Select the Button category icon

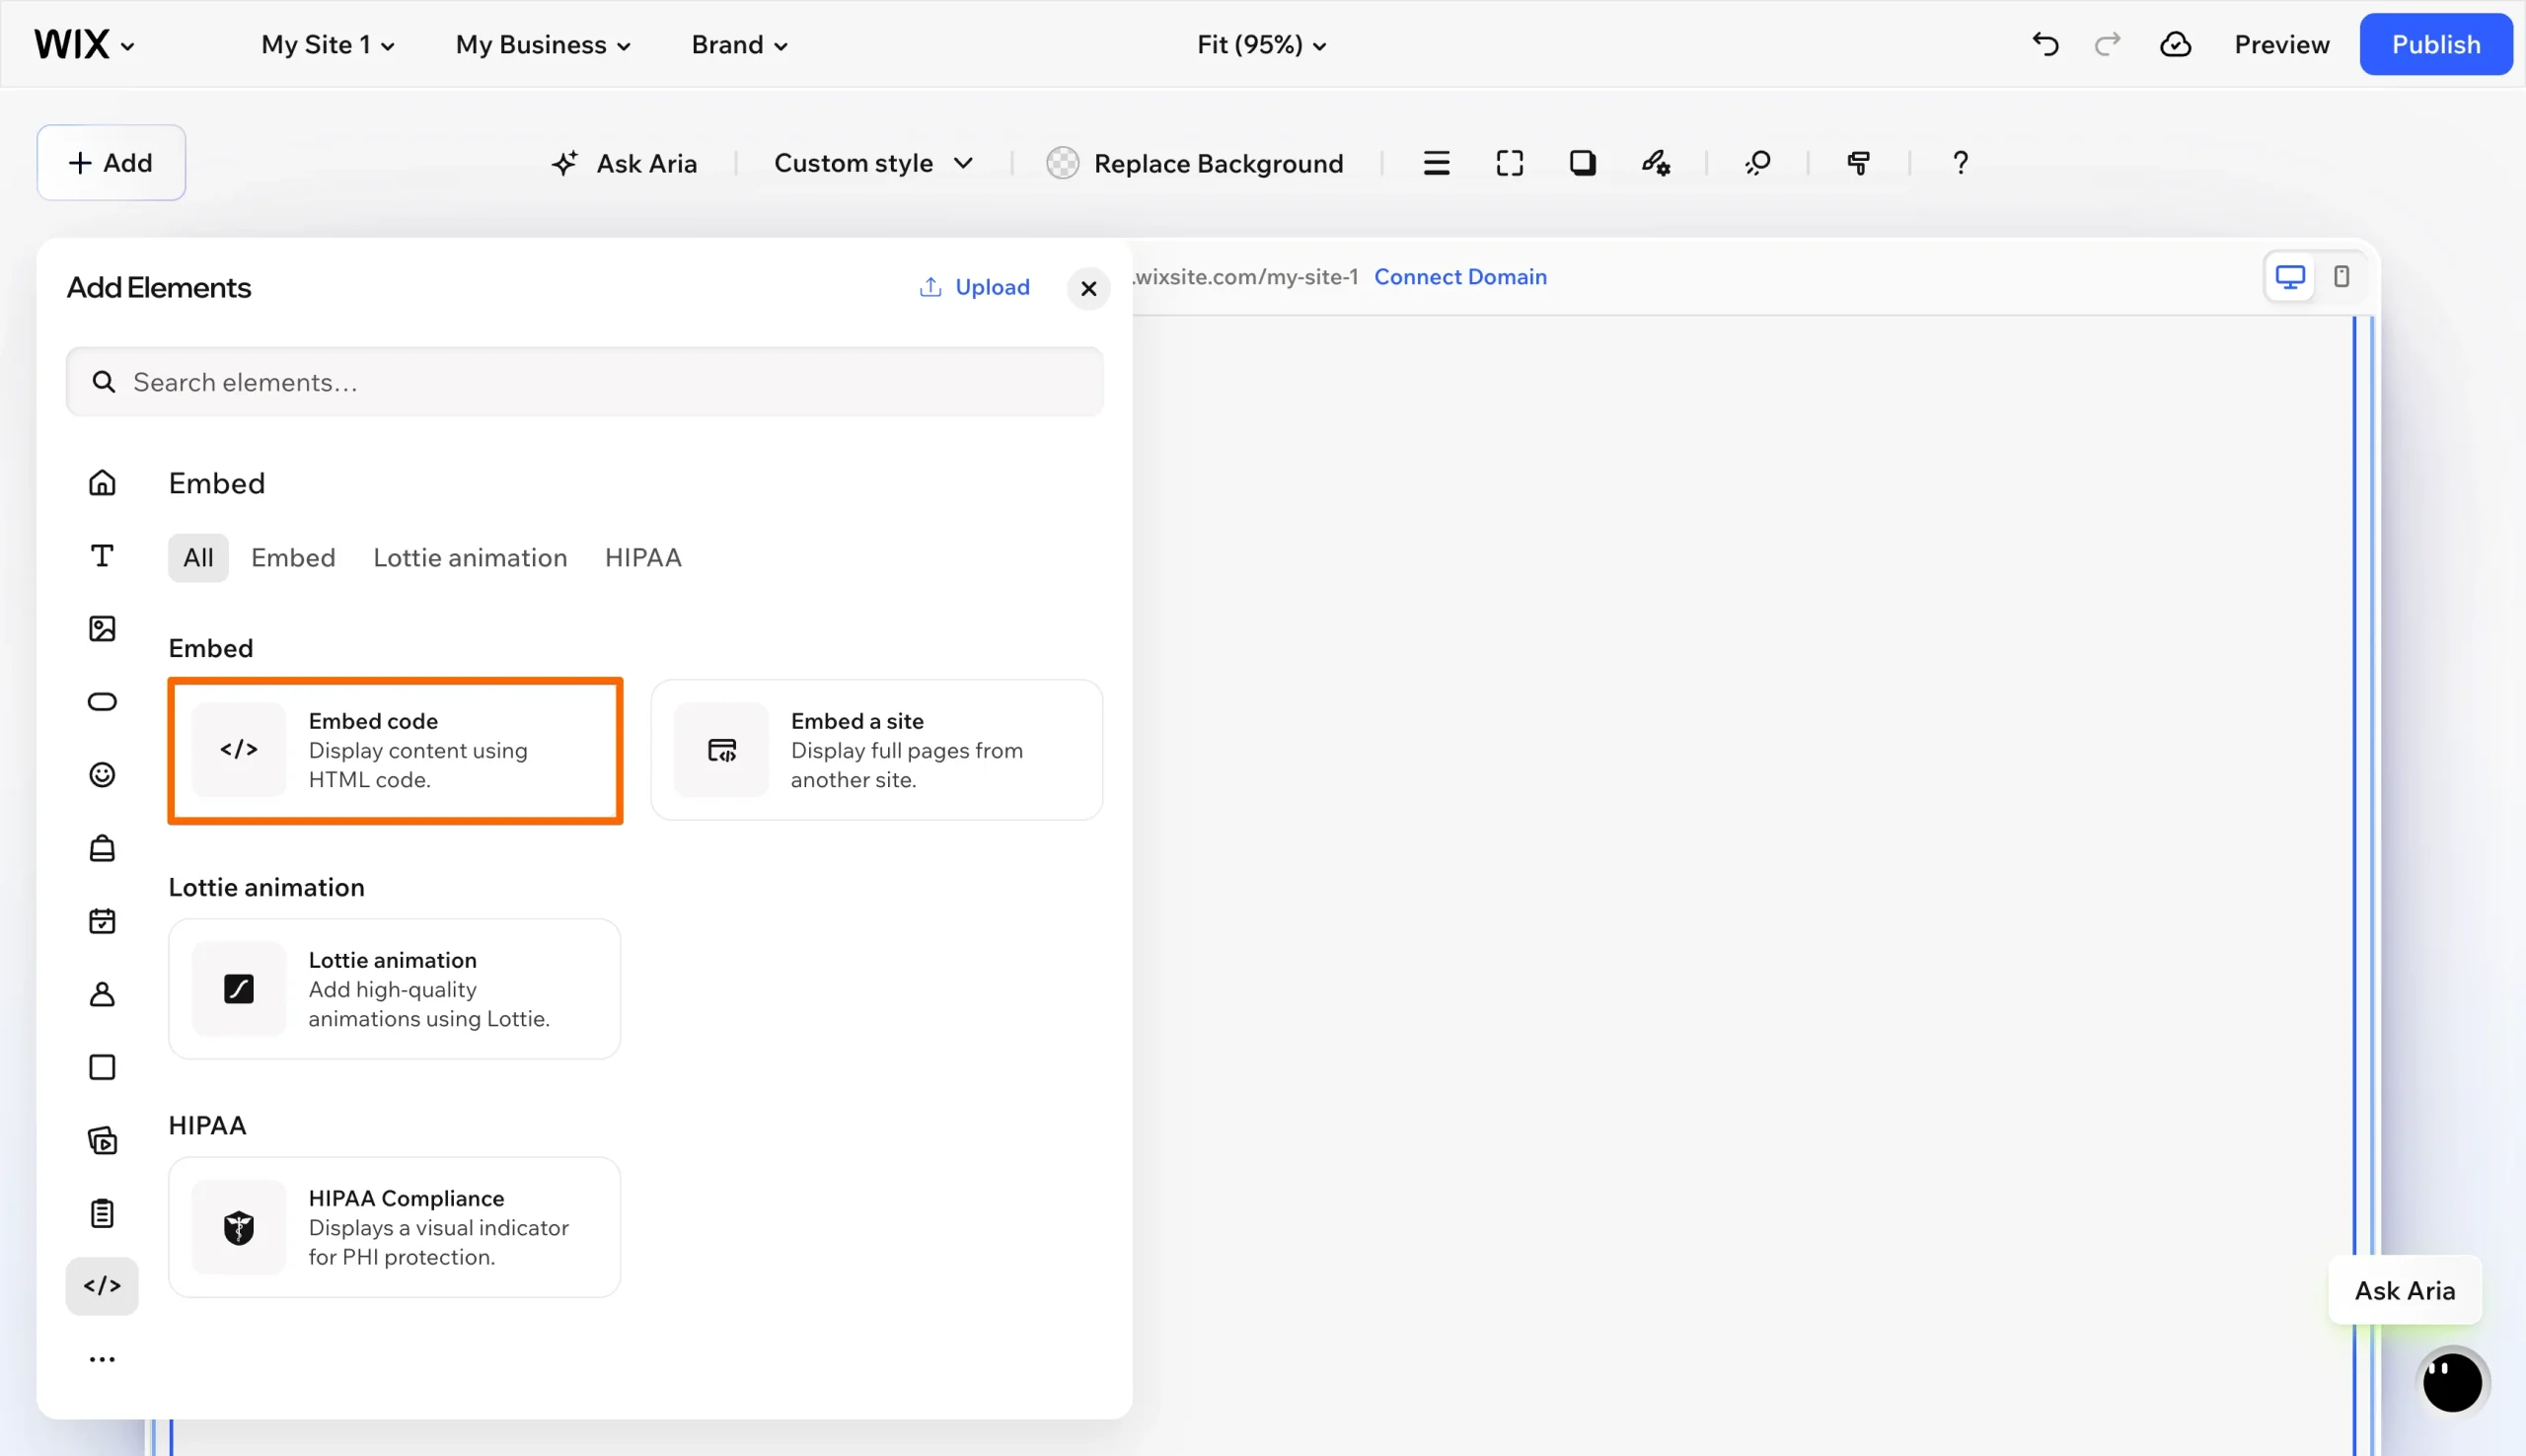tap(102, 702)
